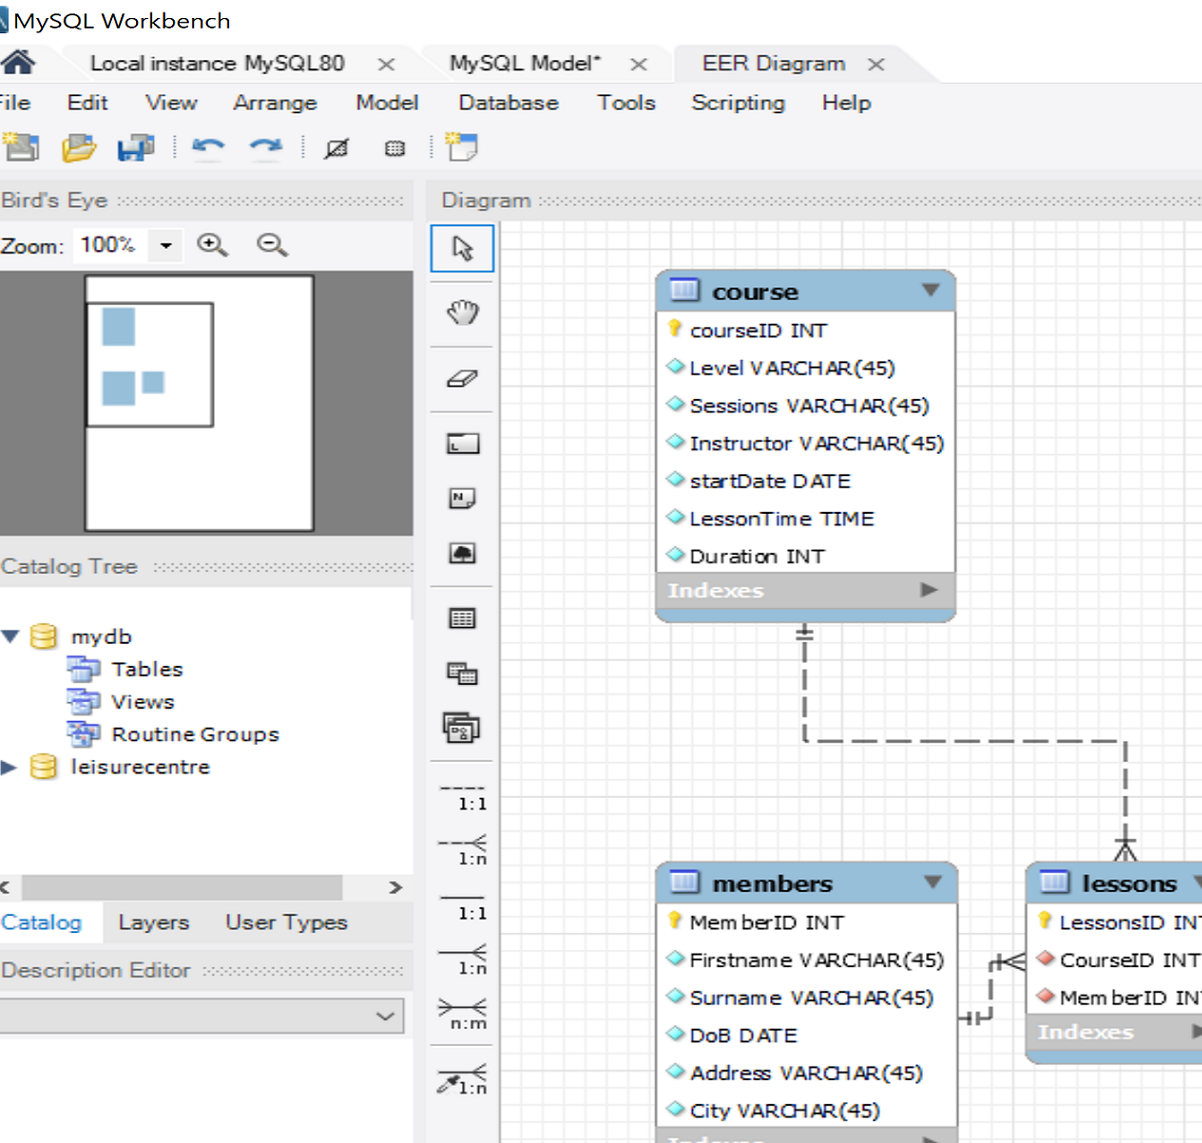Collapse the members table with its arrow
Viewport: 1202px width, 1143px height.
point(933,882)
